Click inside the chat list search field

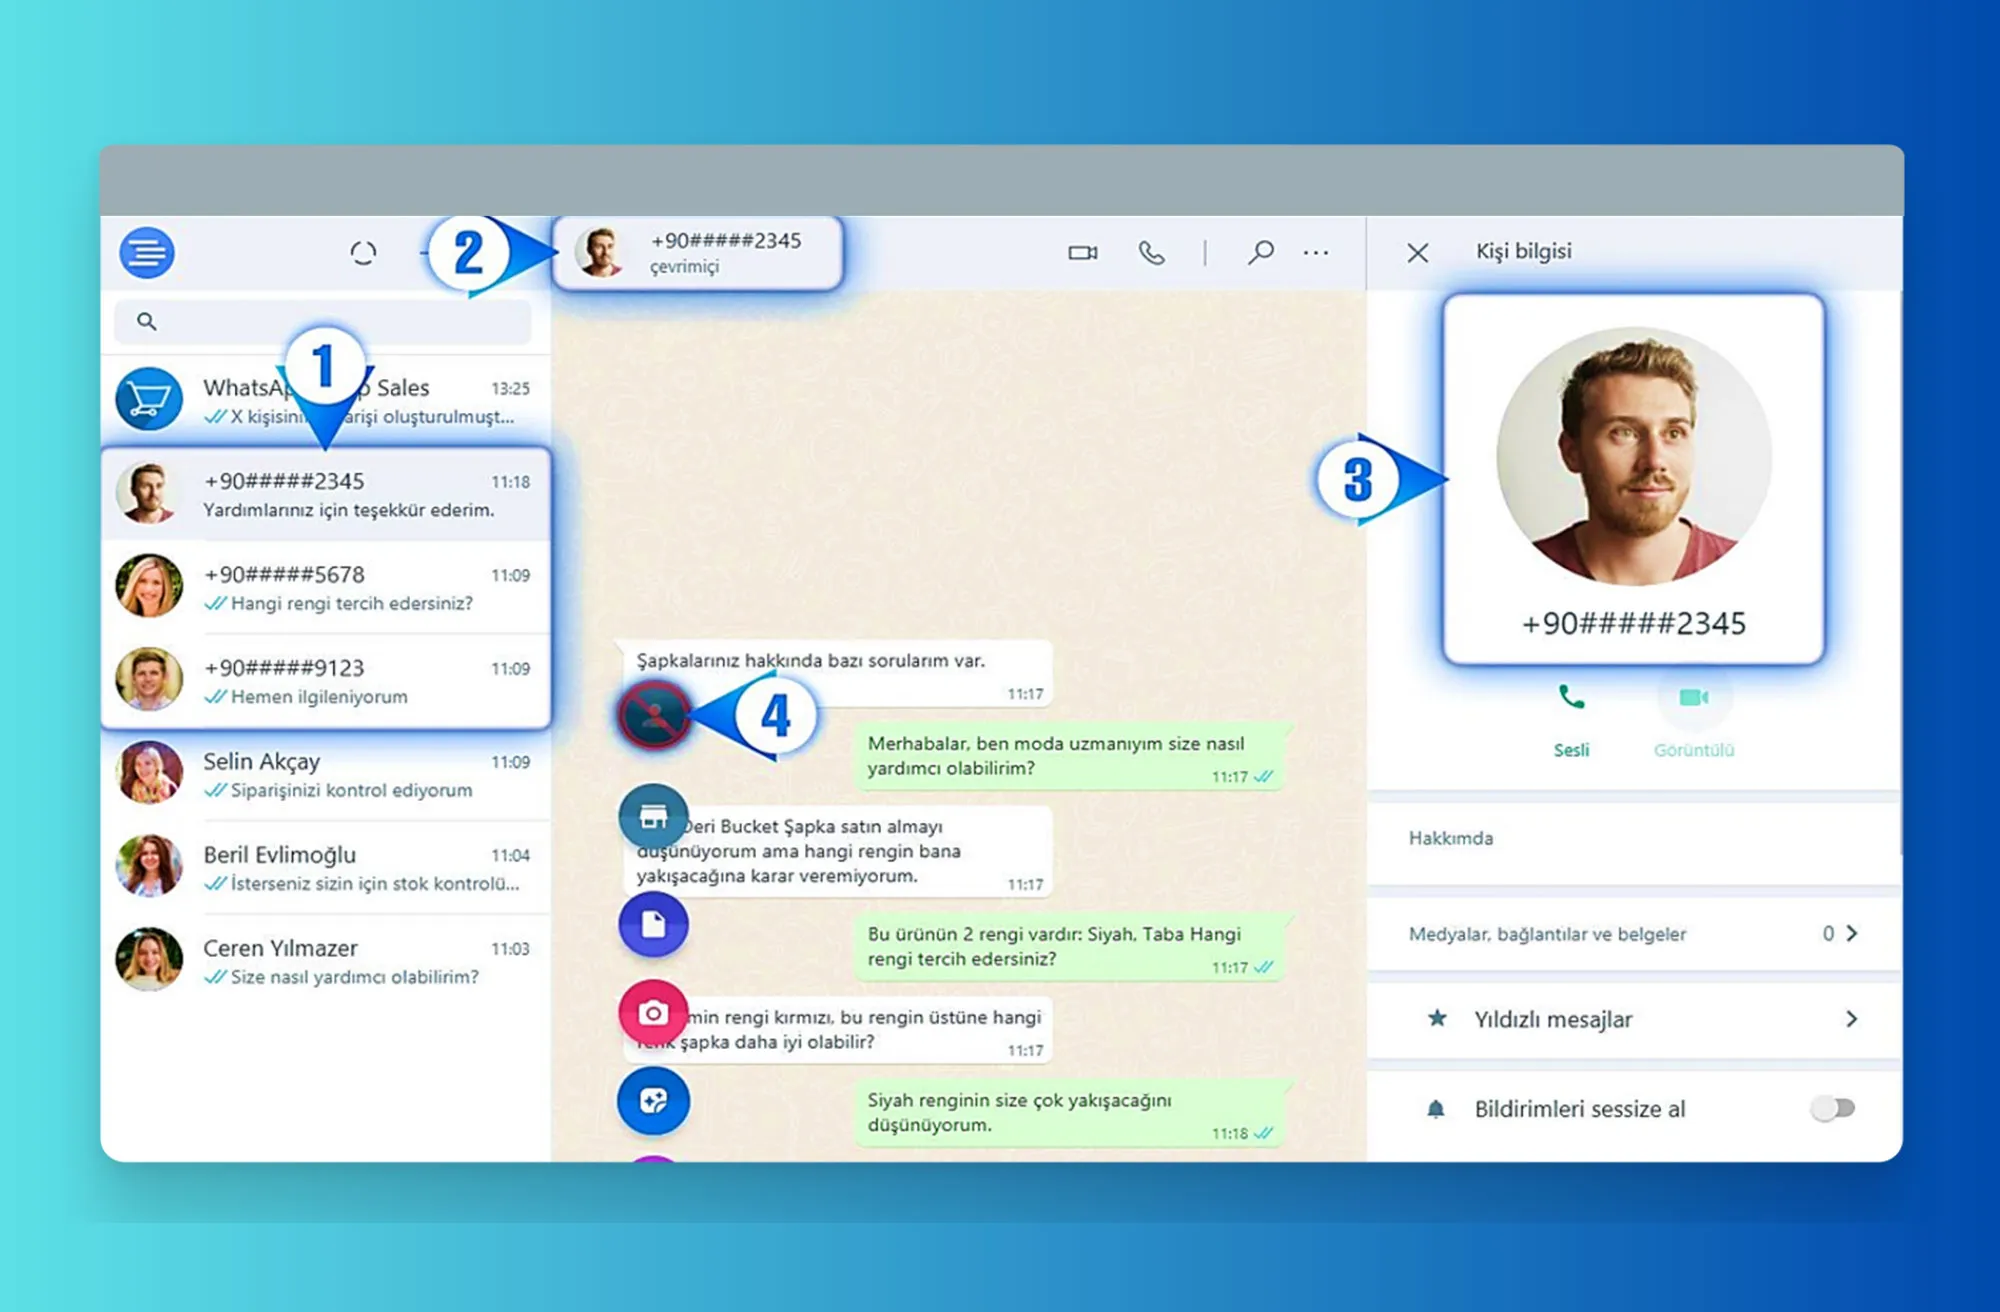click(323, 321)
